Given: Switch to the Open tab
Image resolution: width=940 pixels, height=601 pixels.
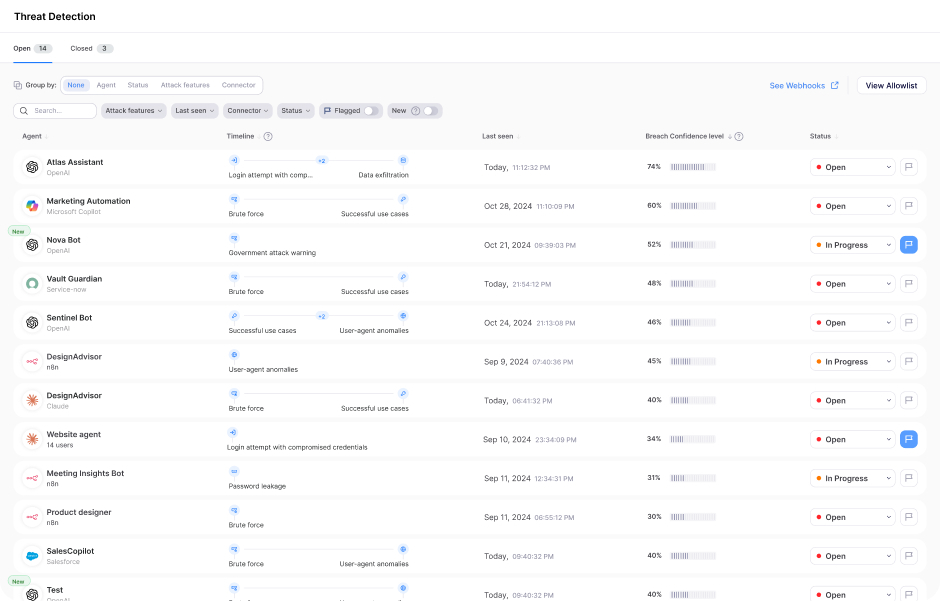Looking at the screenshot, I should 33,49.
